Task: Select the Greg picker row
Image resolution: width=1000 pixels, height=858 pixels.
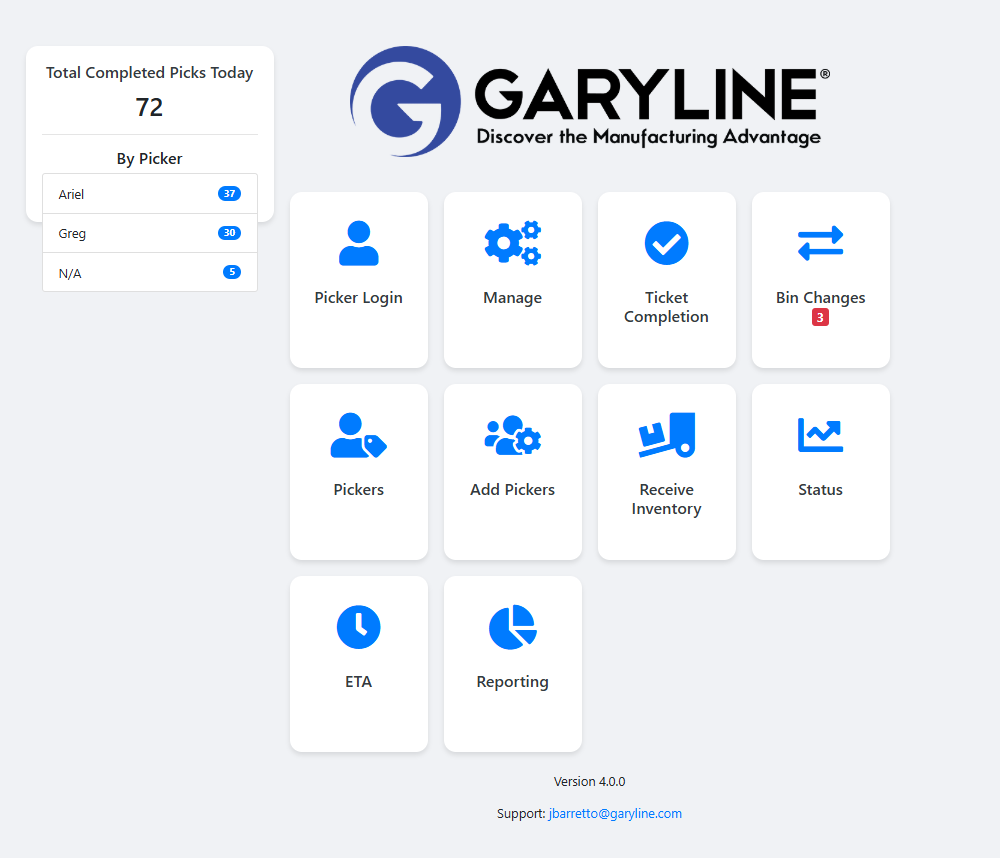Action: 150,233
